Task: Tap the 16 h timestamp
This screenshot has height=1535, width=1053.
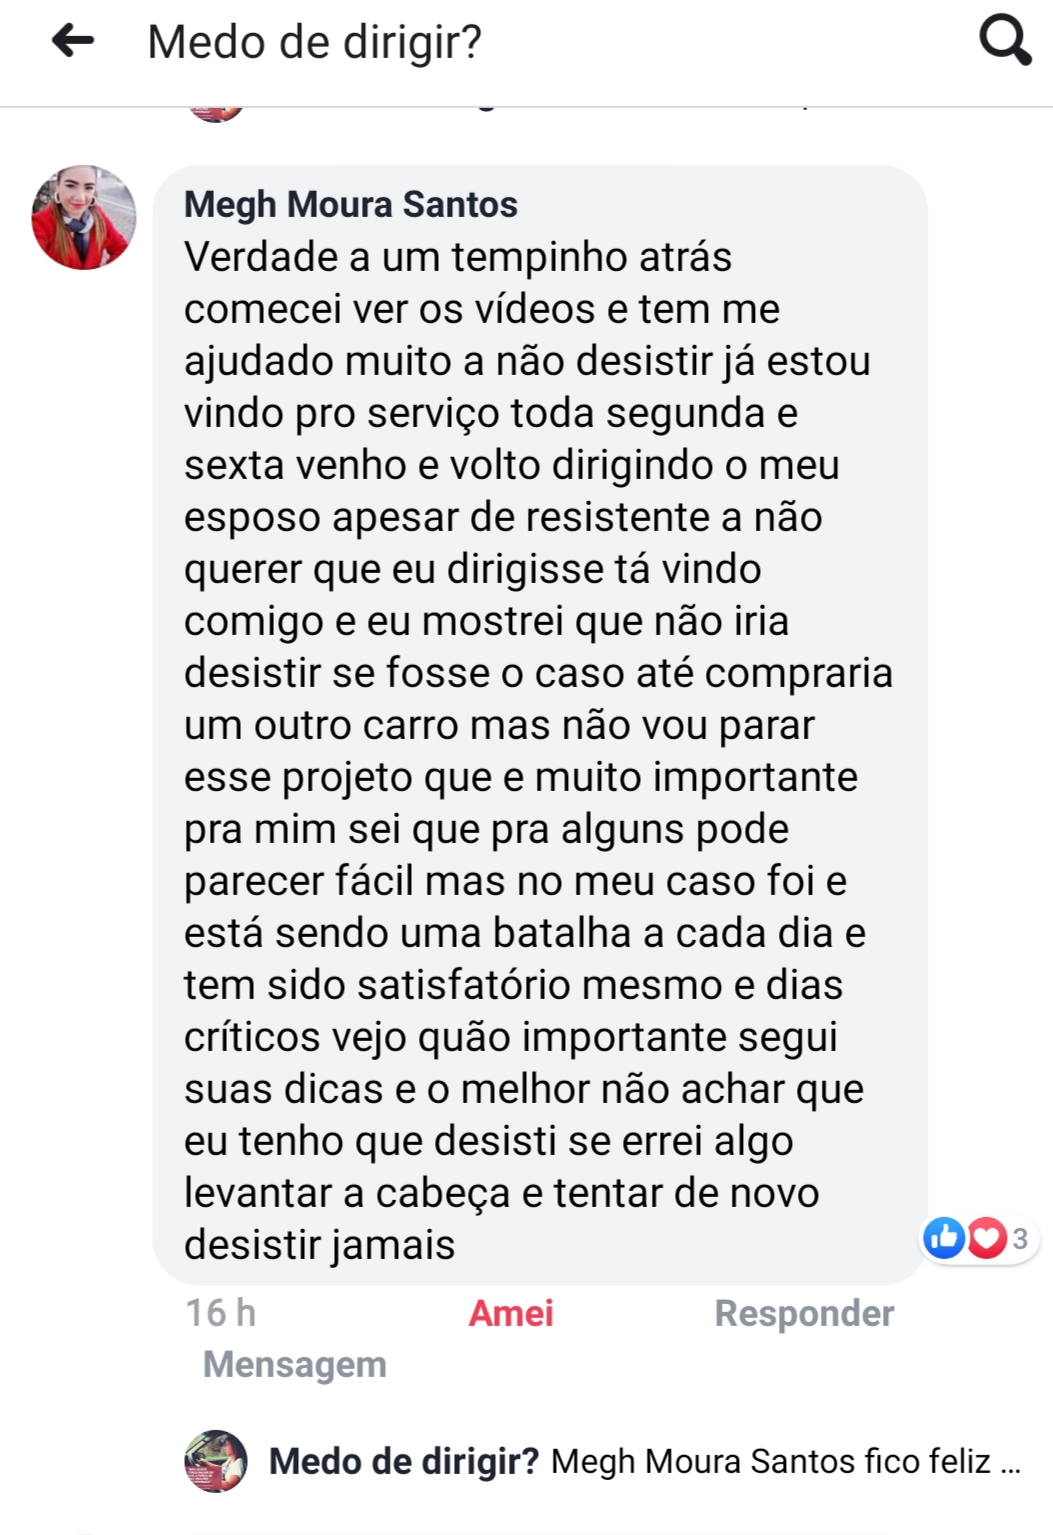Action: [221, 1313]
